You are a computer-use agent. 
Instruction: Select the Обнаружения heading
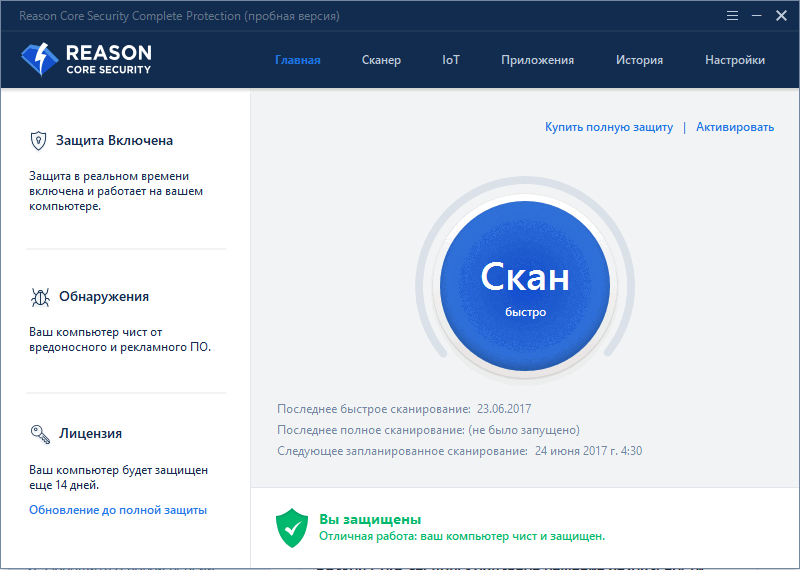(104, 296)
